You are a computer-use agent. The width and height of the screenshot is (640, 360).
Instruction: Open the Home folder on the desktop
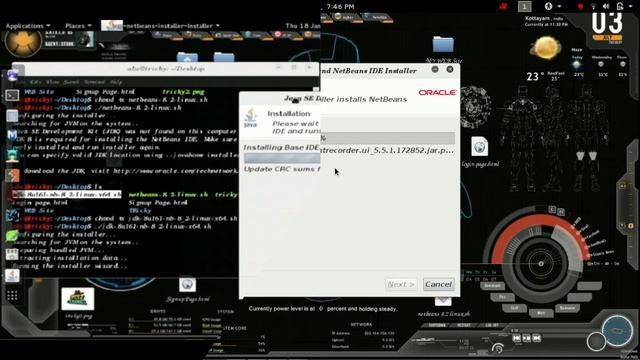pos(187,57)
